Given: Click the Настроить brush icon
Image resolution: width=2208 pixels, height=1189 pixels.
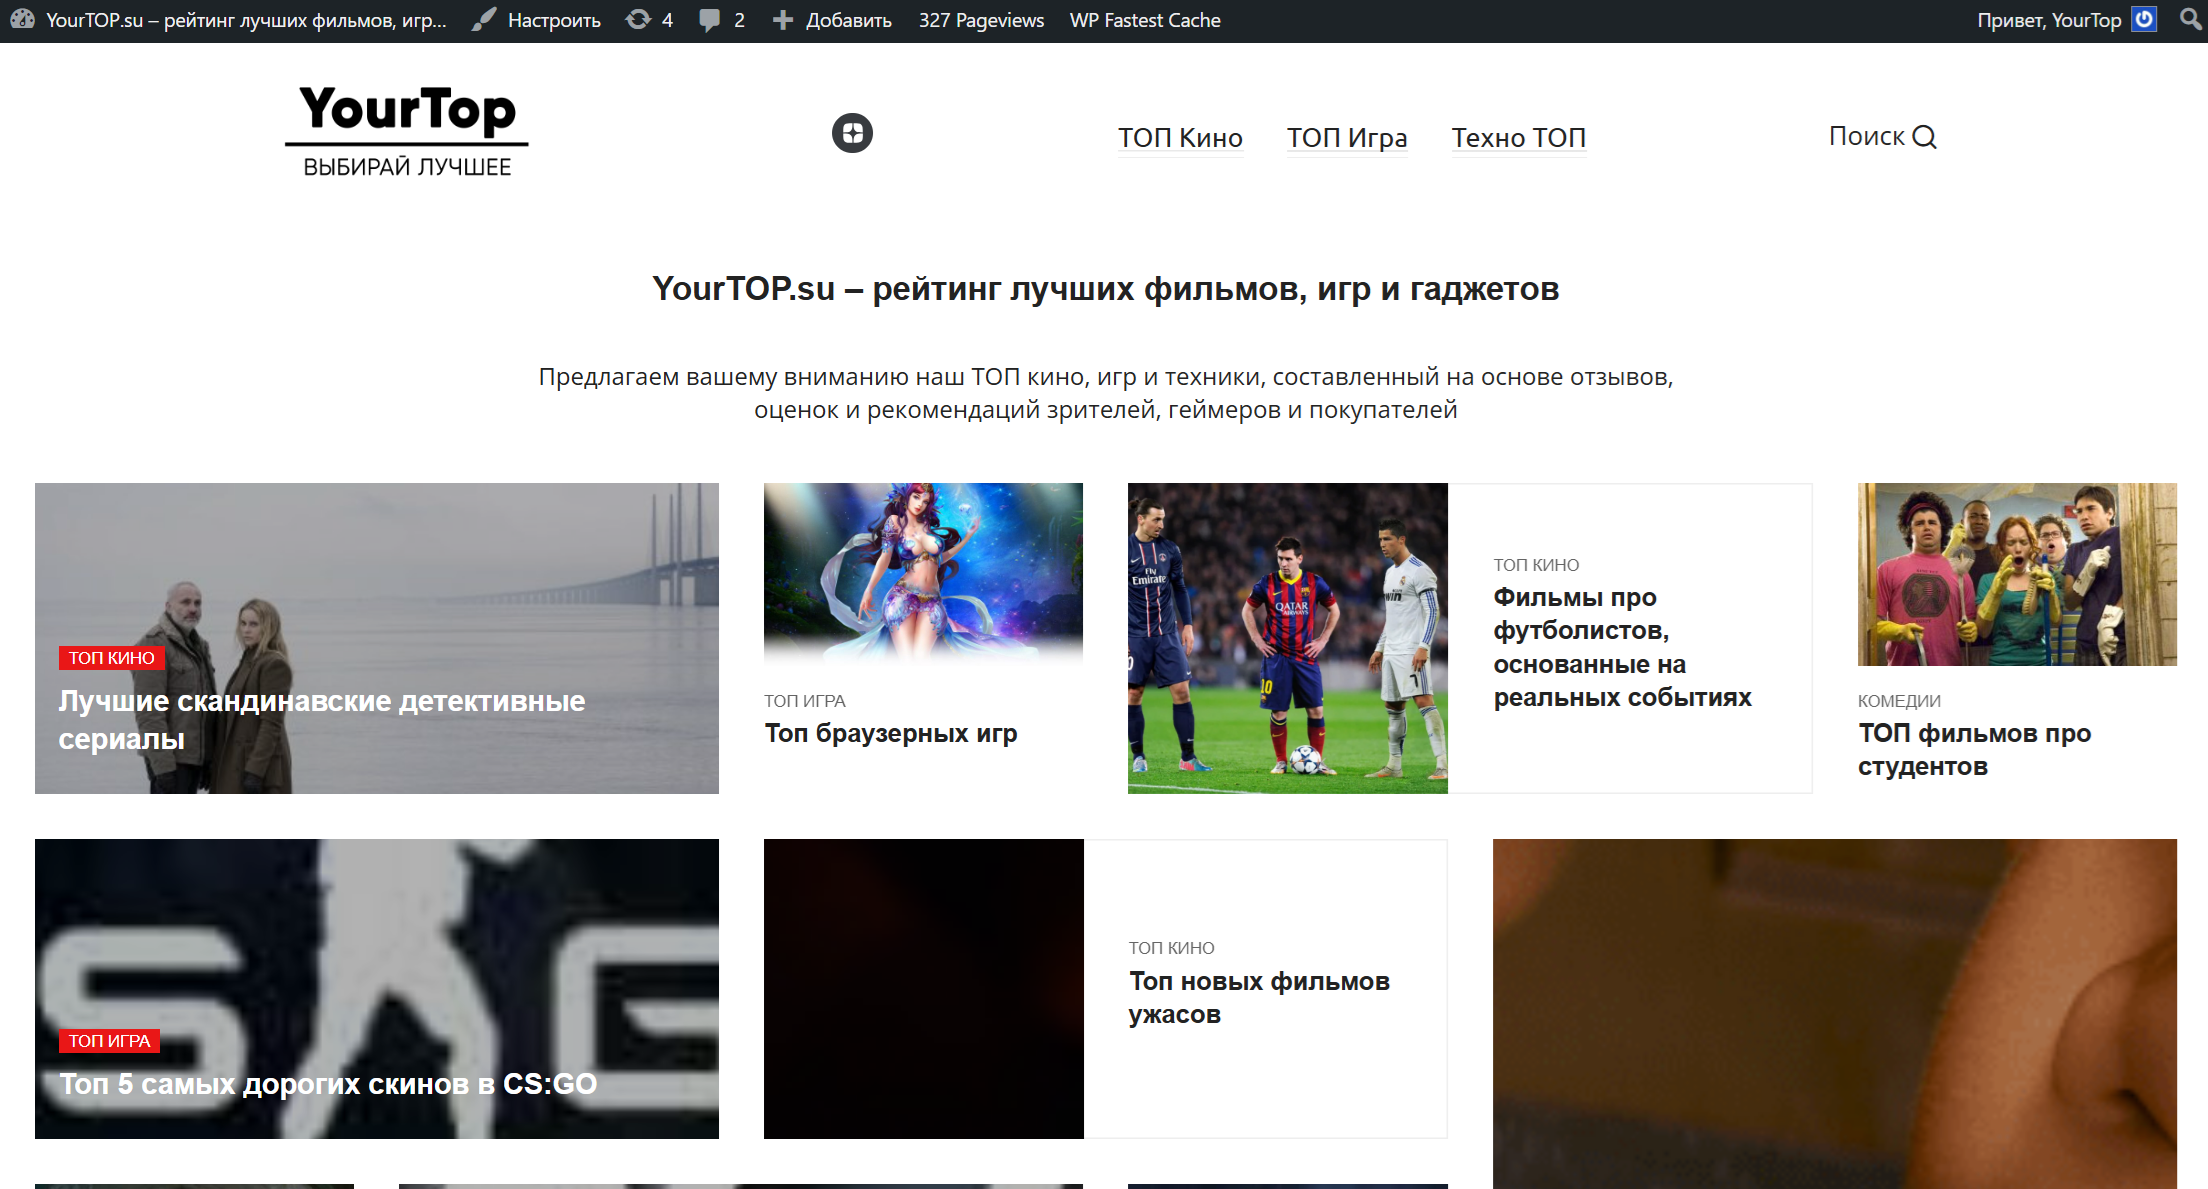Looking at the screenshot, I should pyautogui.click(x=484, y=20).
